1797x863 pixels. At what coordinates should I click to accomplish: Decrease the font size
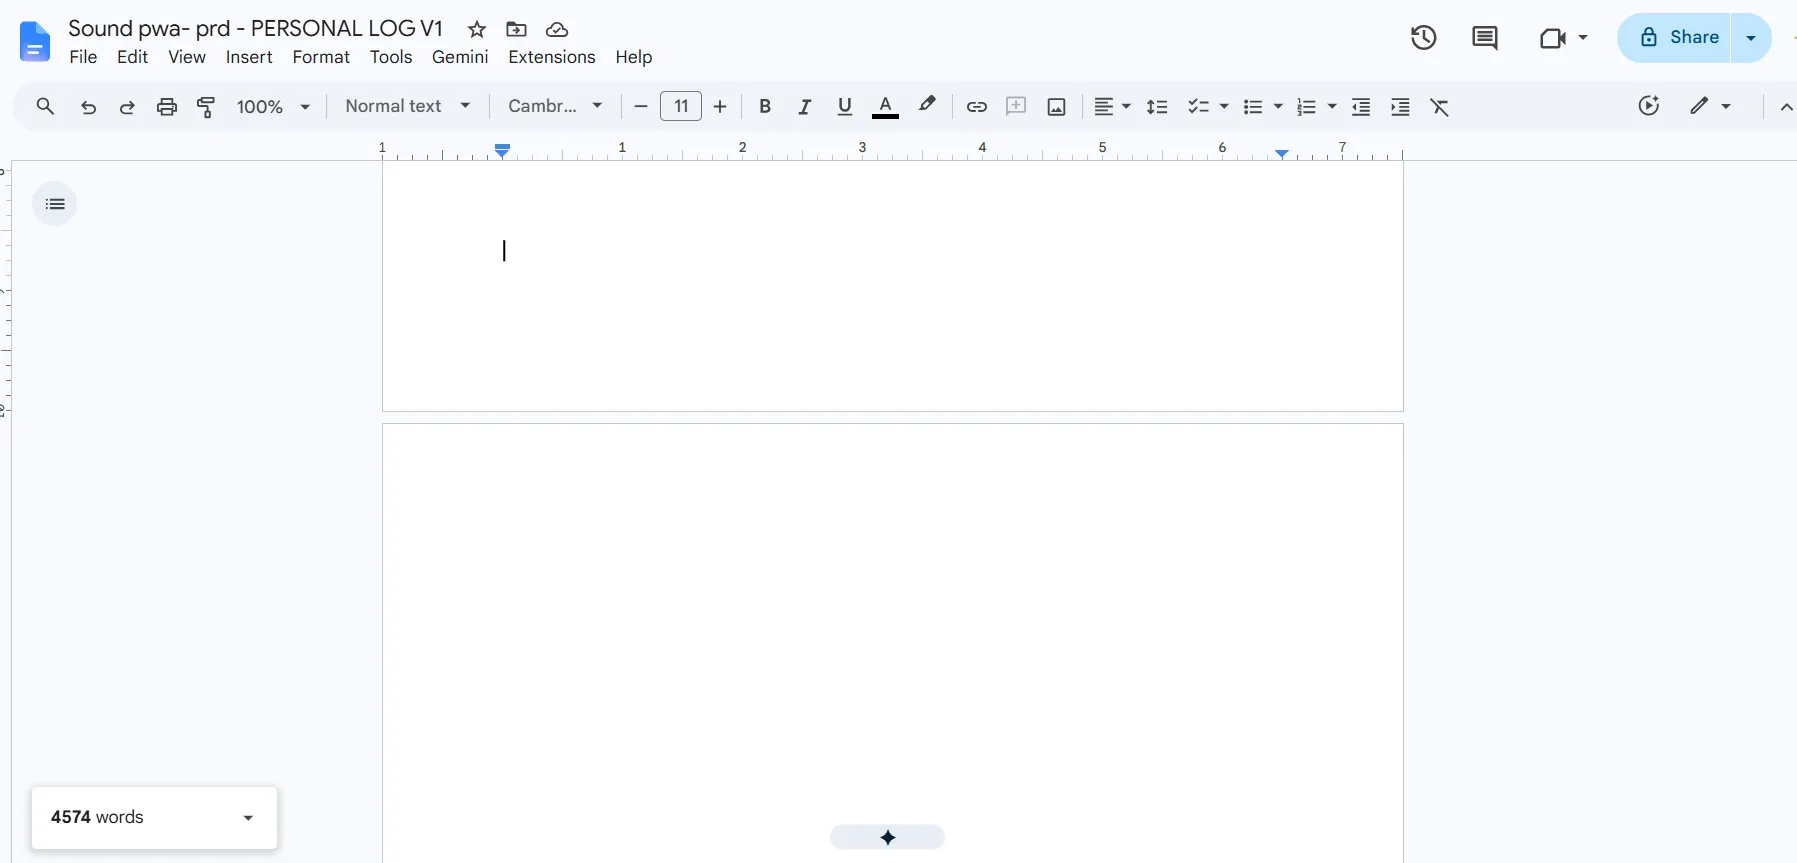641,107
